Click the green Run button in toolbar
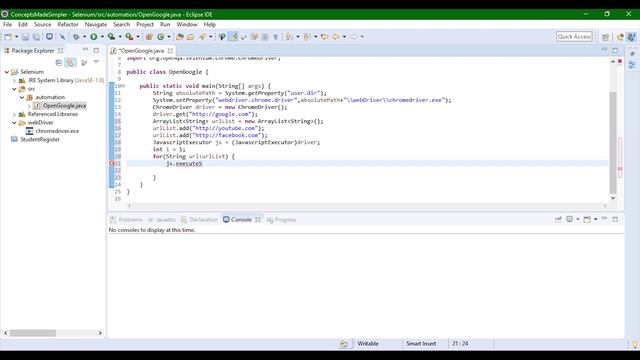Viewport: 640px width, 360px height. [93, 37]
